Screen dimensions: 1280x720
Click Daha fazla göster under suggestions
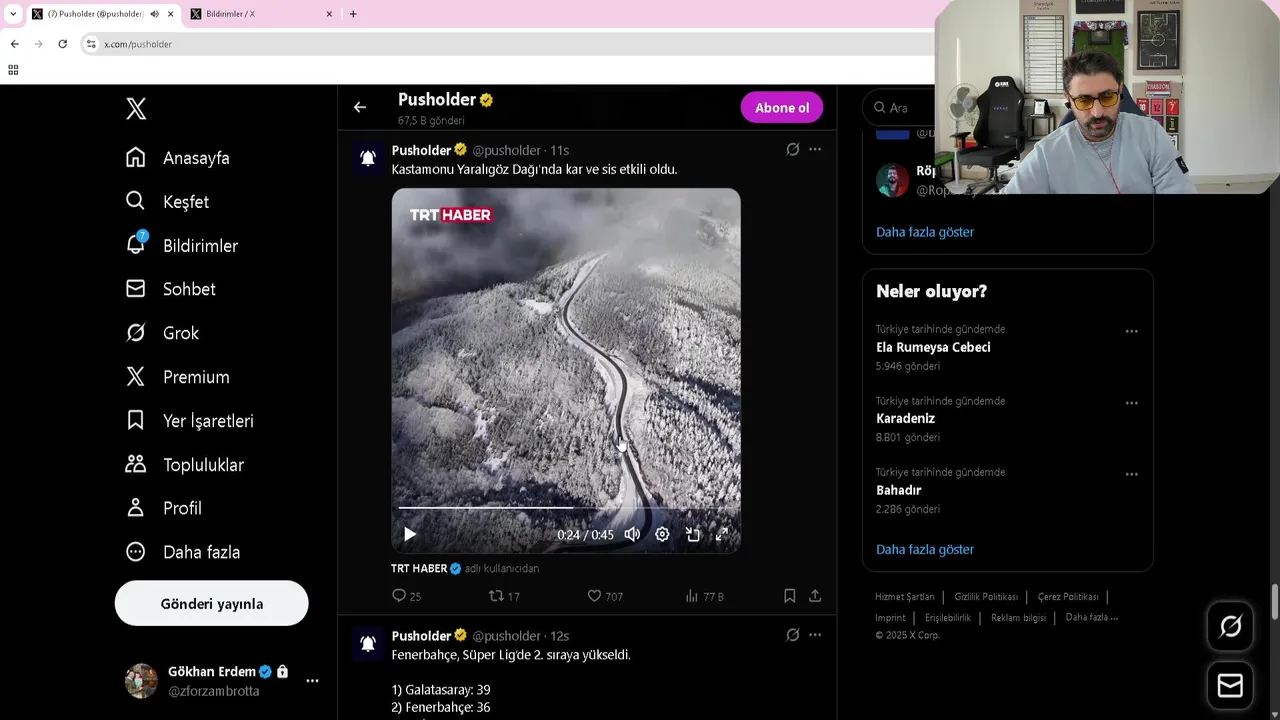925,232
